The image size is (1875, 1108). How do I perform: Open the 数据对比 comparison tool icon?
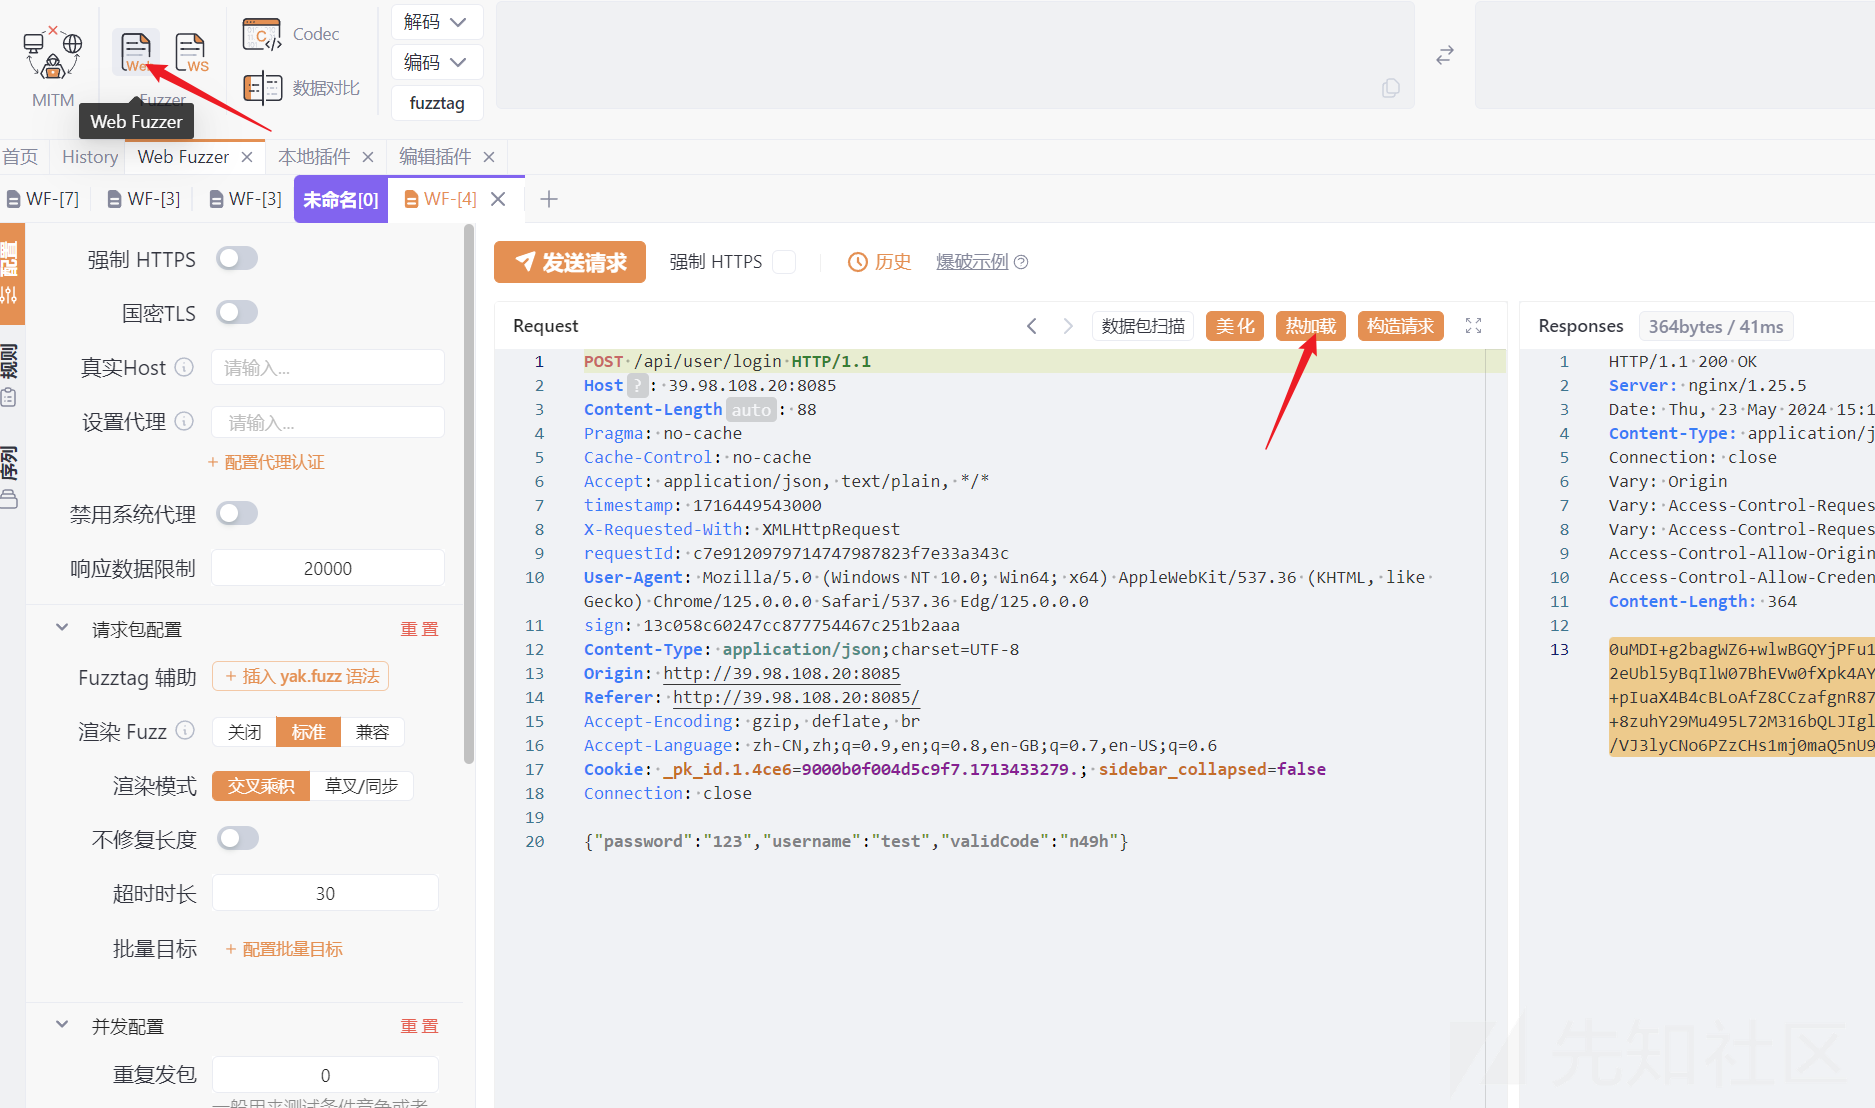263,88
